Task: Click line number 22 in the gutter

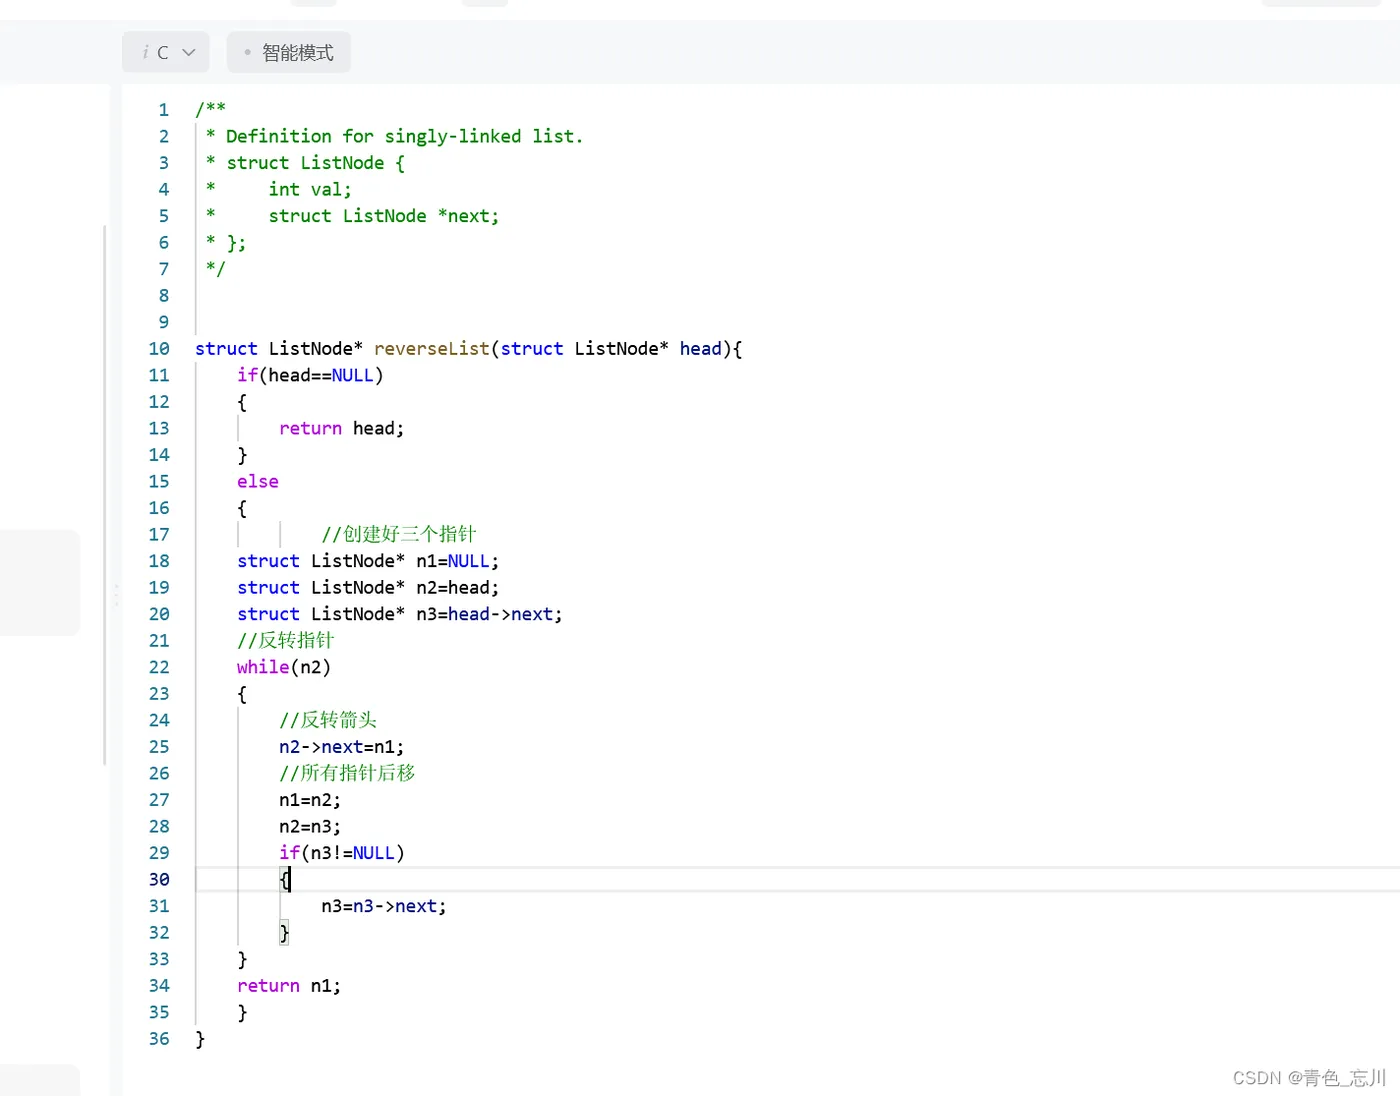Action: 159,667
